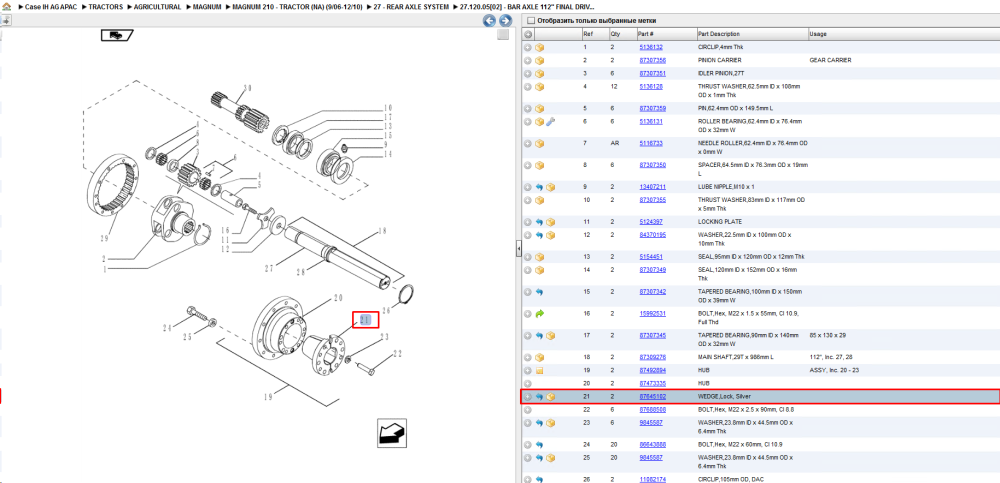Click plus icon for IDLER PINION row
This screenshot has height=483, width=1000.
click(528, 73)
